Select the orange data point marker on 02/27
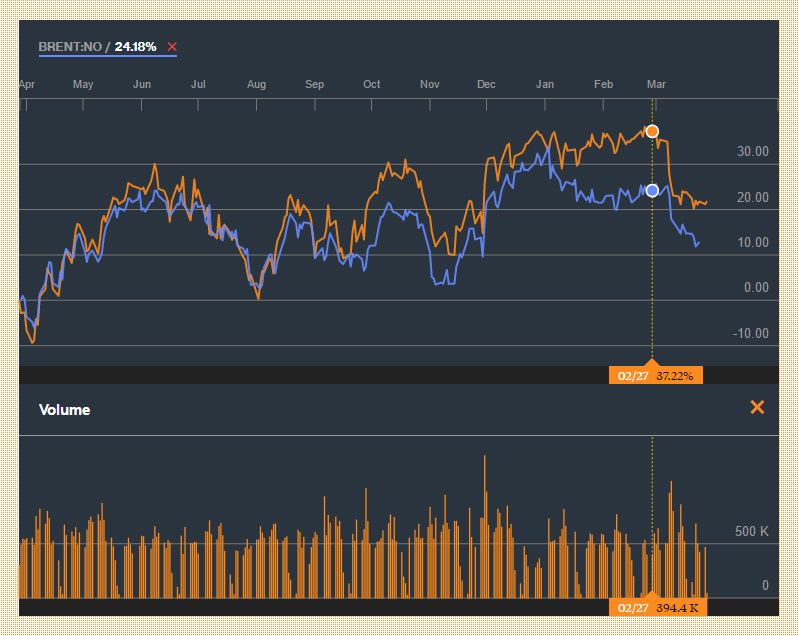The image size is (799, 636). (x=652, y=132)
